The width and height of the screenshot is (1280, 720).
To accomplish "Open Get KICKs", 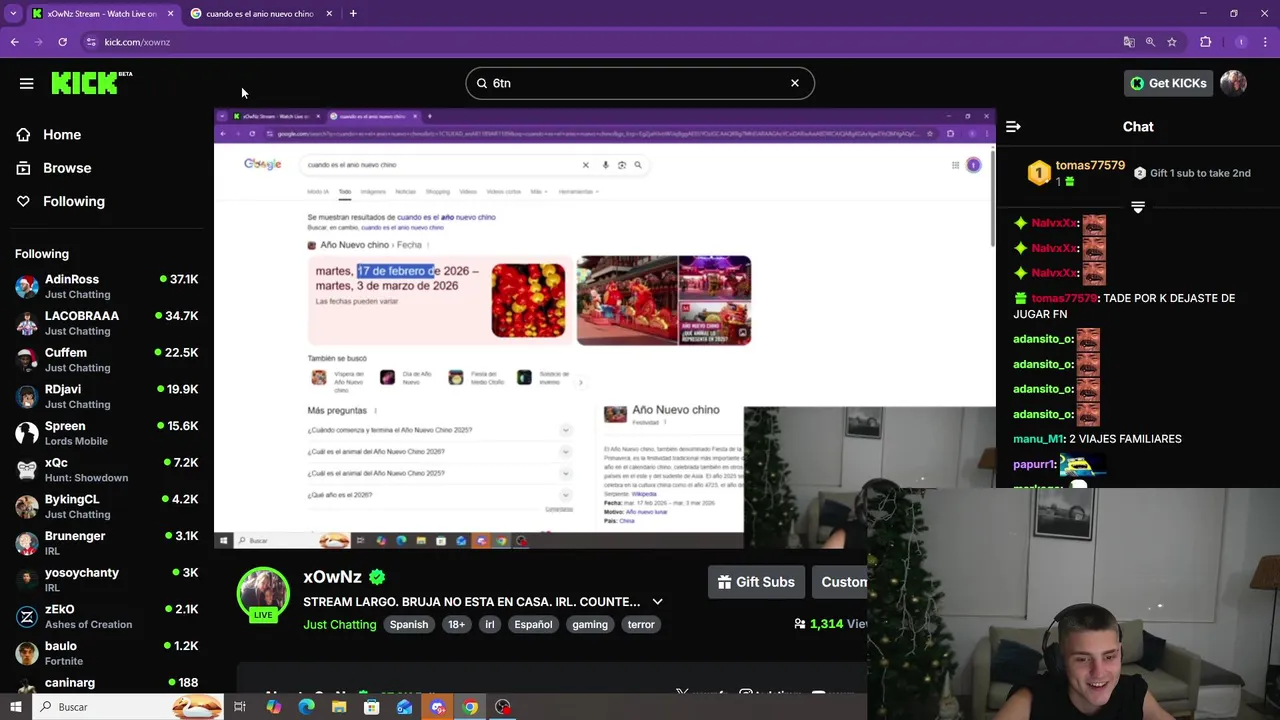I will click(x=1168, y=83).
